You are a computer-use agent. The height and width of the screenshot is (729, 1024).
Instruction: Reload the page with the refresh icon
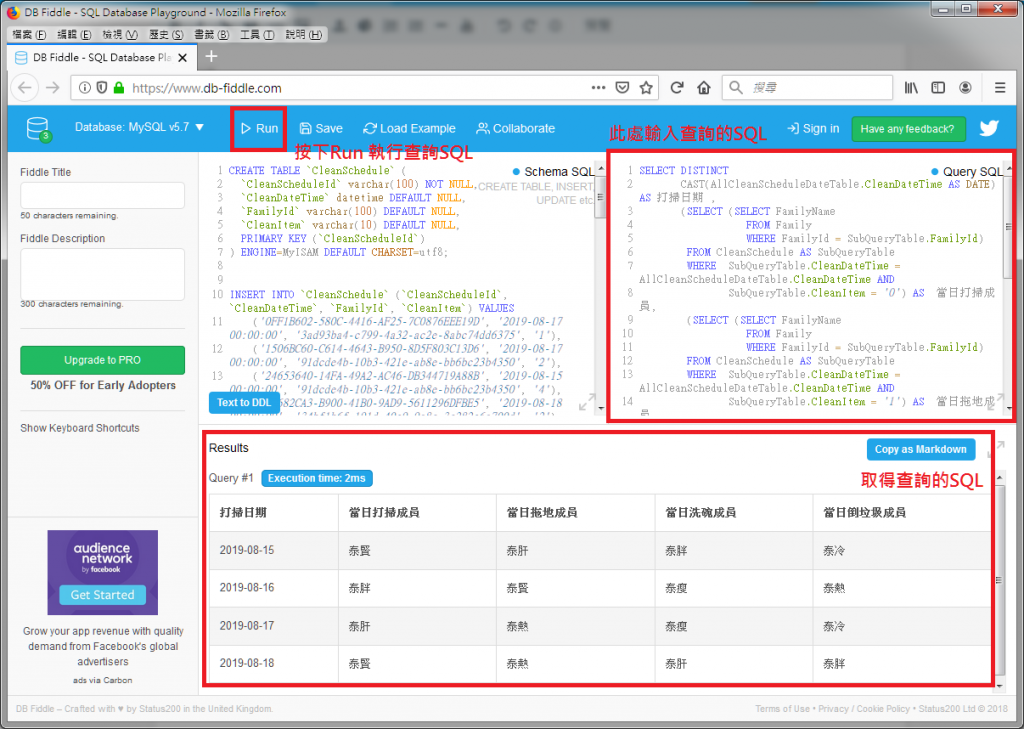(677, 88)
